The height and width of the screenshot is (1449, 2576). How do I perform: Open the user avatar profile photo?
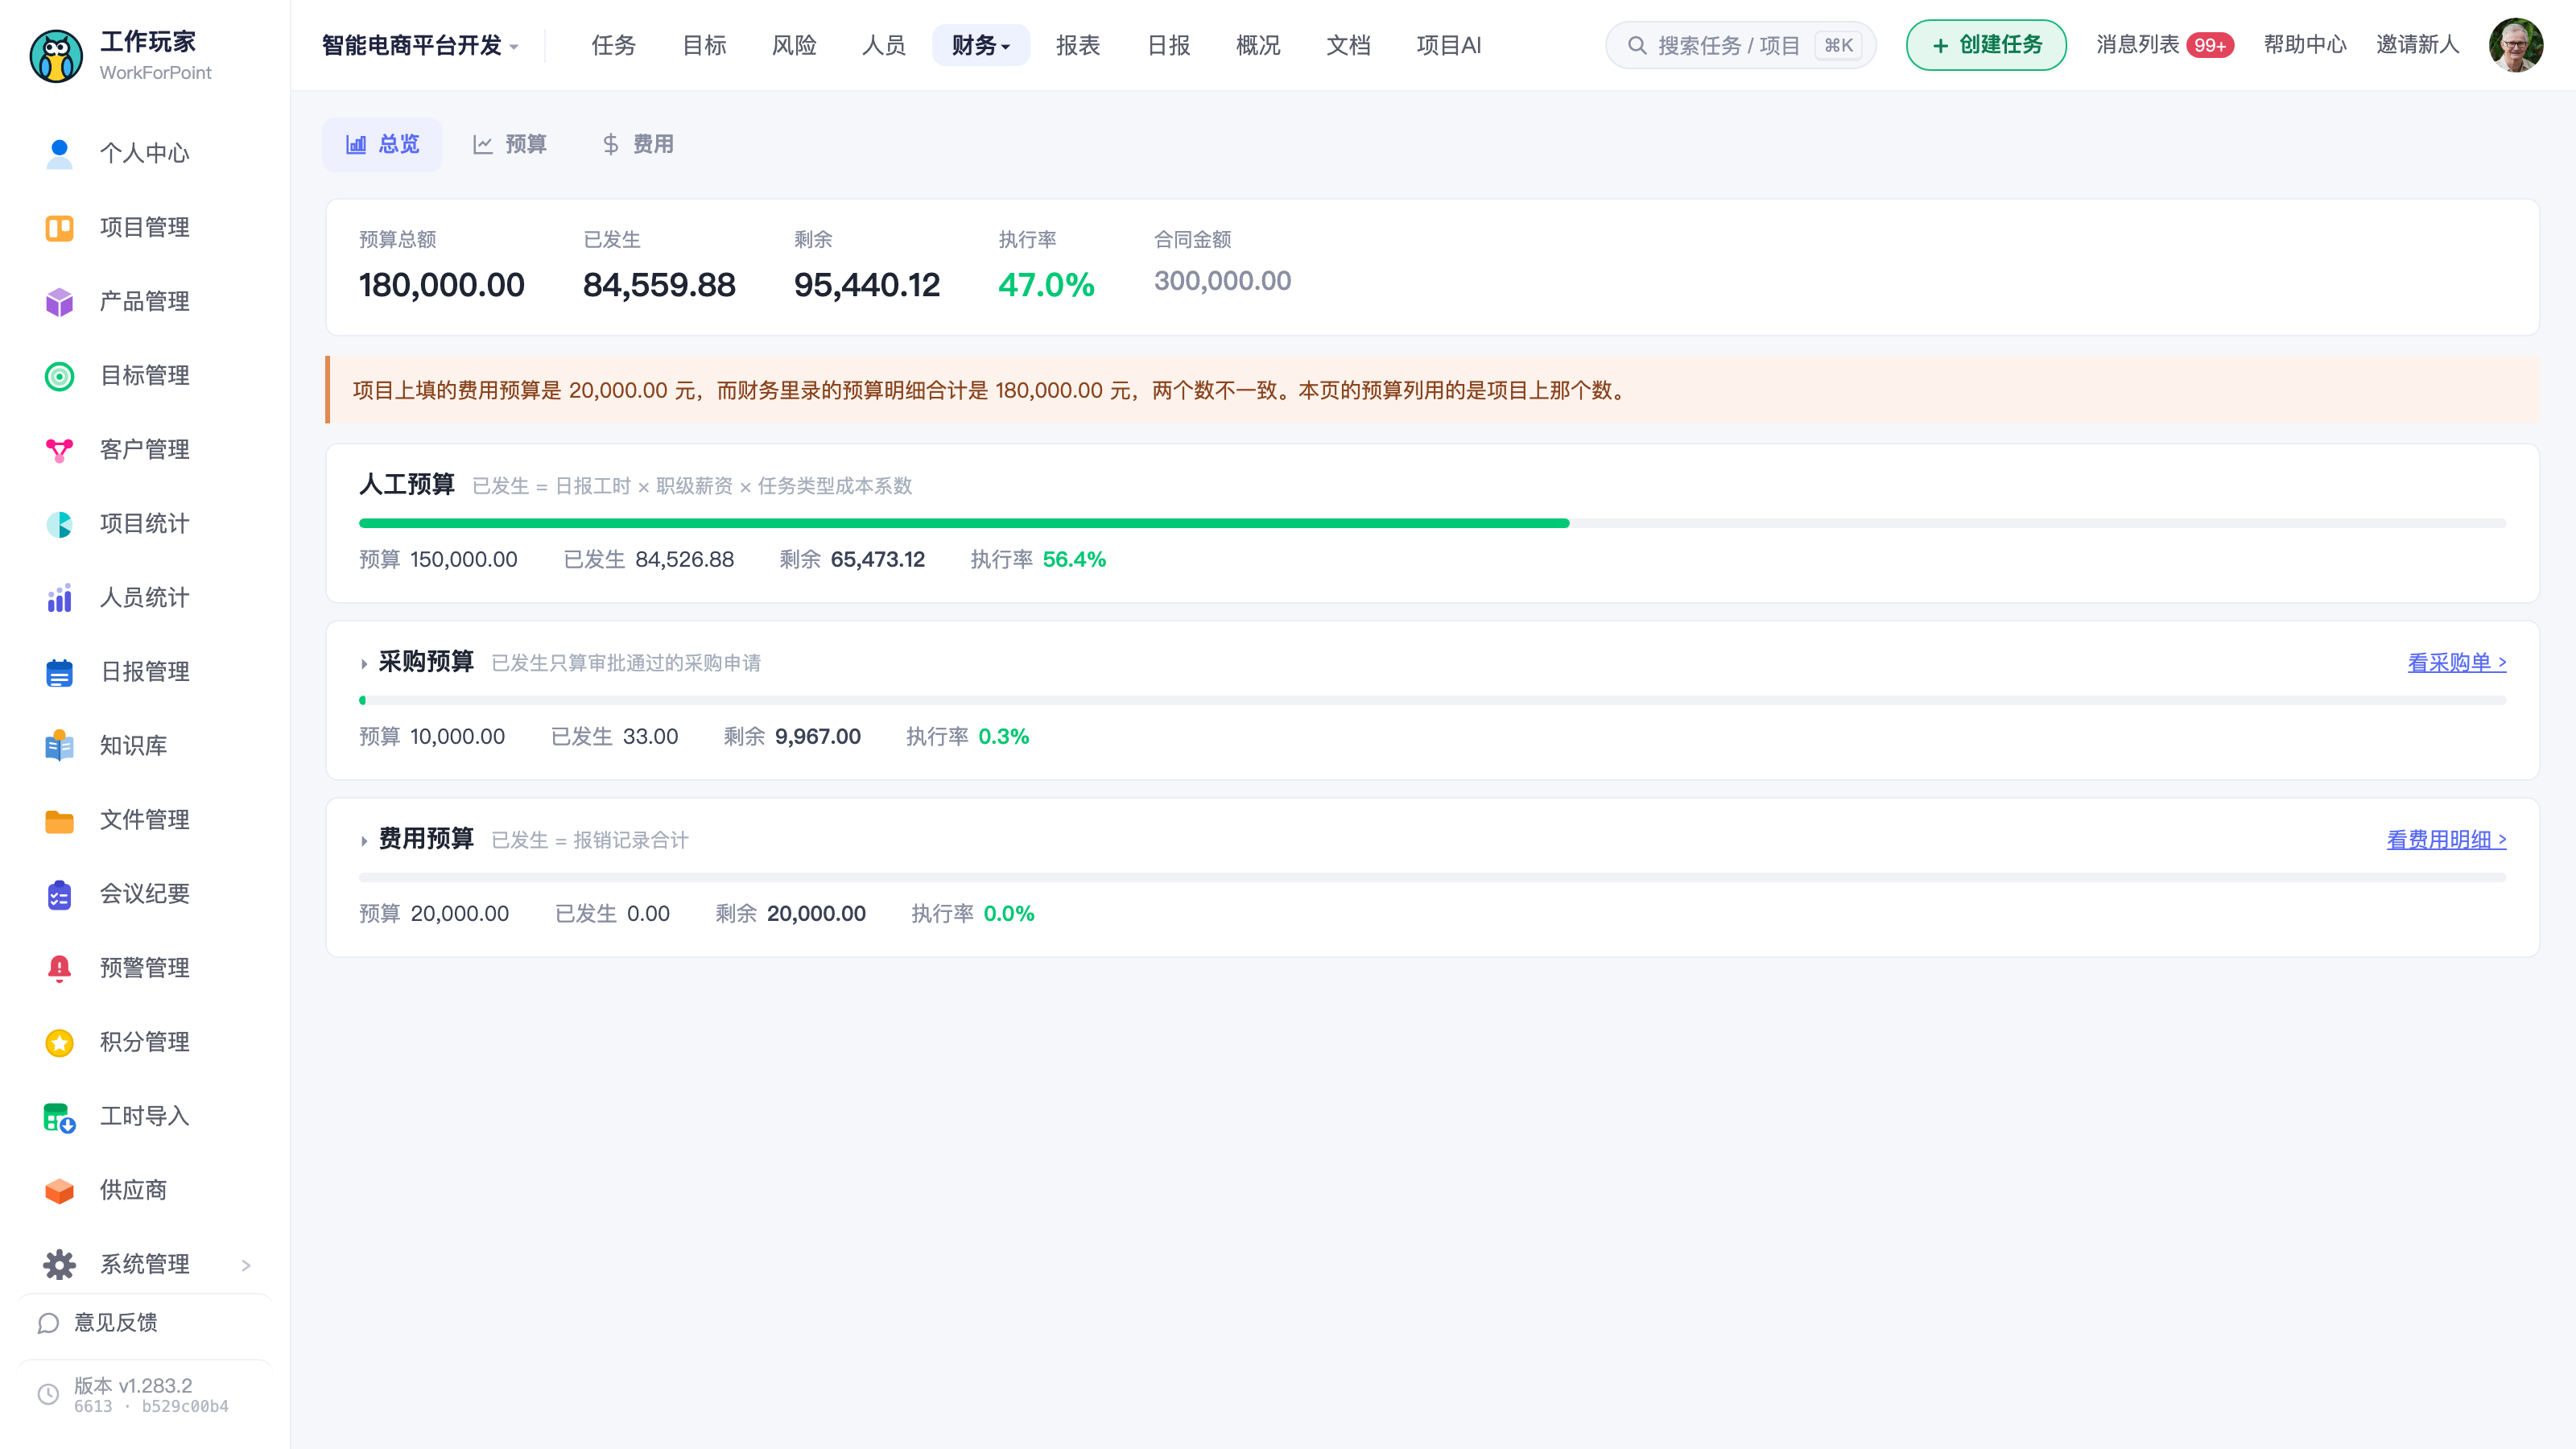click(x=2516, y=45)
